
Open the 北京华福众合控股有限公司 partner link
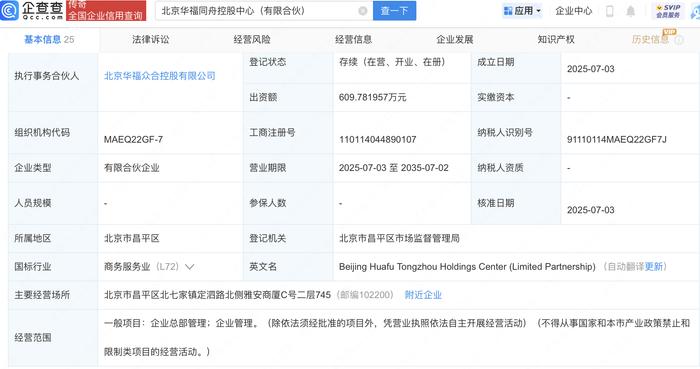tap(160, 76)
